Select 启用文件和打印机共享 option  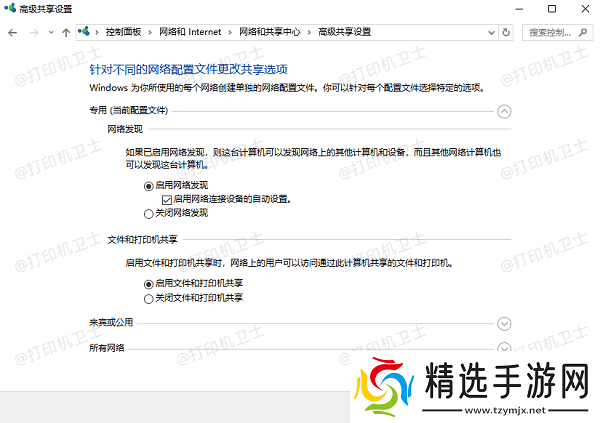(x=149, y=285)
